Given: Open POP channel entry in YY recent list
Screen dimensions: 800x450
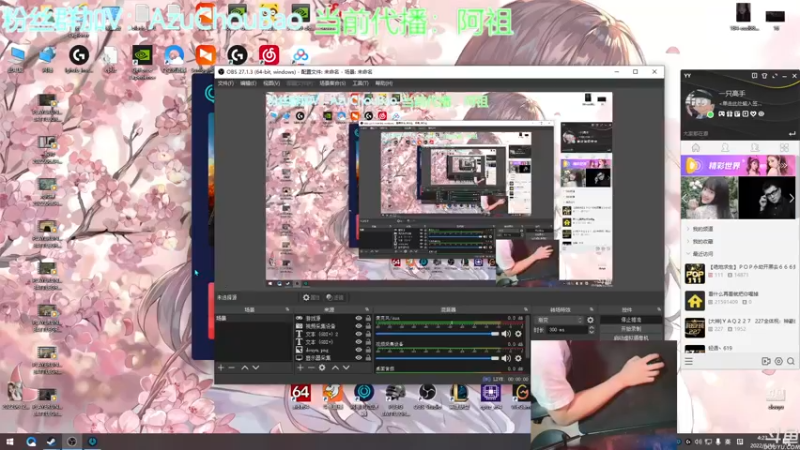Looking at the screenshot, I should click(x=740, y=271).
